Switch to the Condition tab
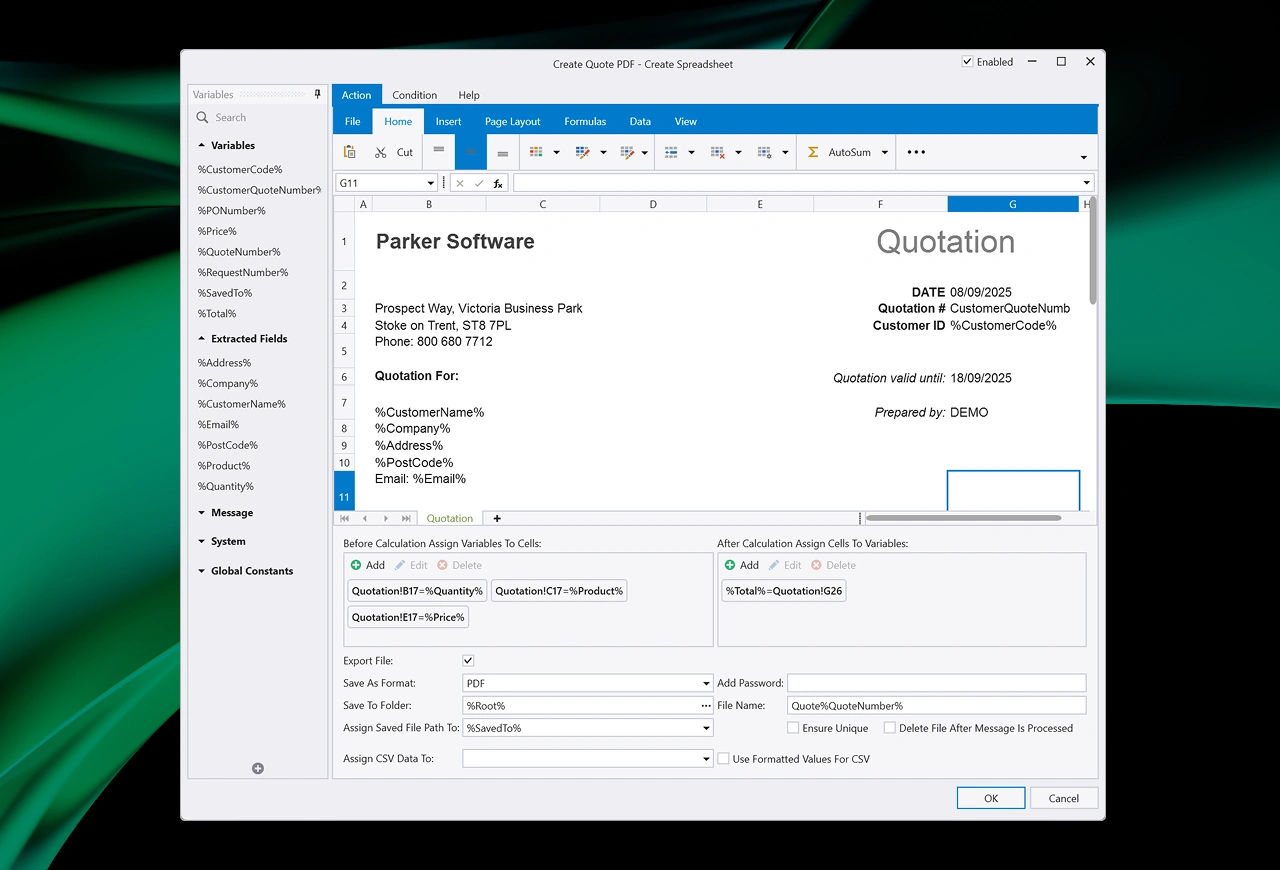This screenshot has width=1280, height=870. point(414,95)
